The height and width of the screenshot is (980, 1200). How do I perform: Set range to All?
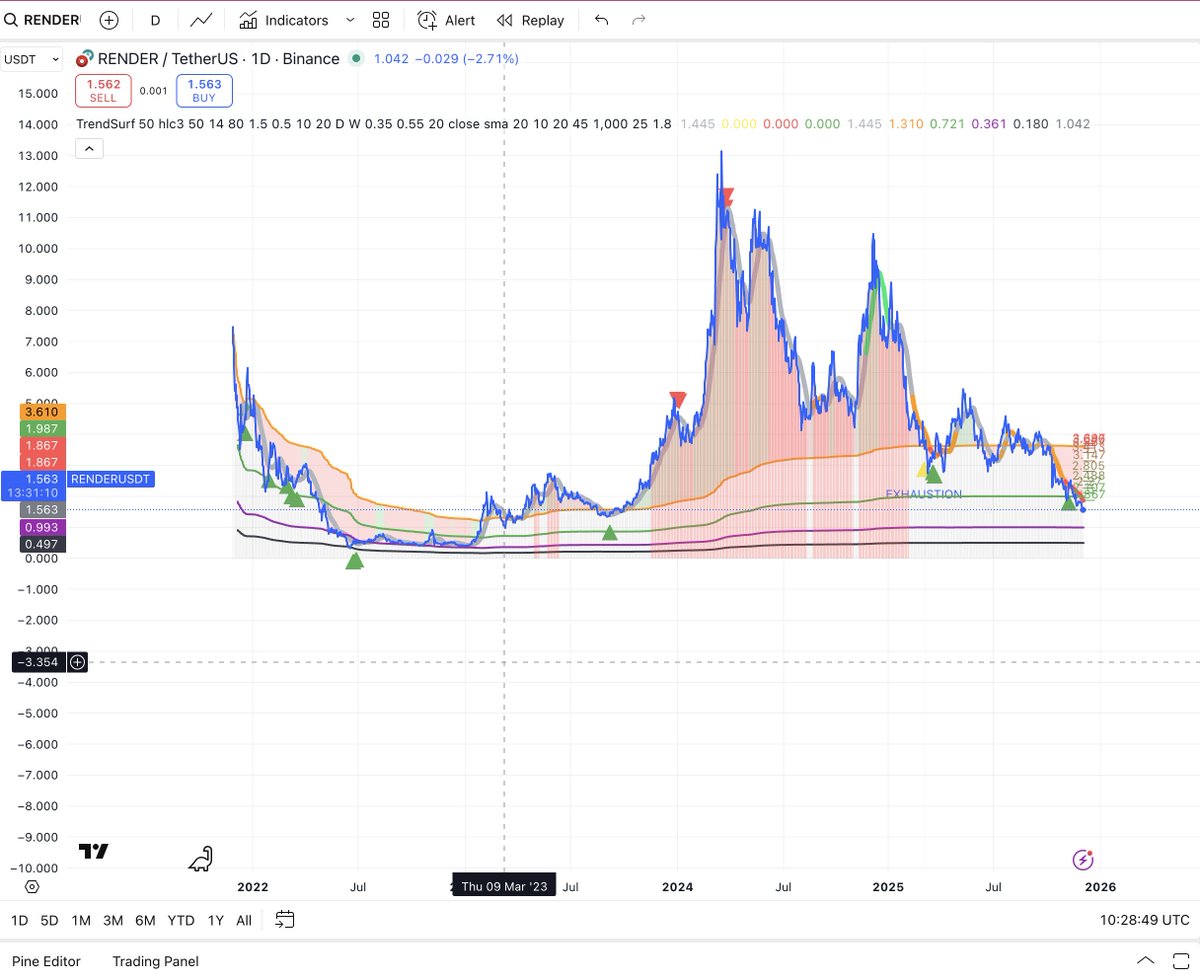click(x=244, y=920)
